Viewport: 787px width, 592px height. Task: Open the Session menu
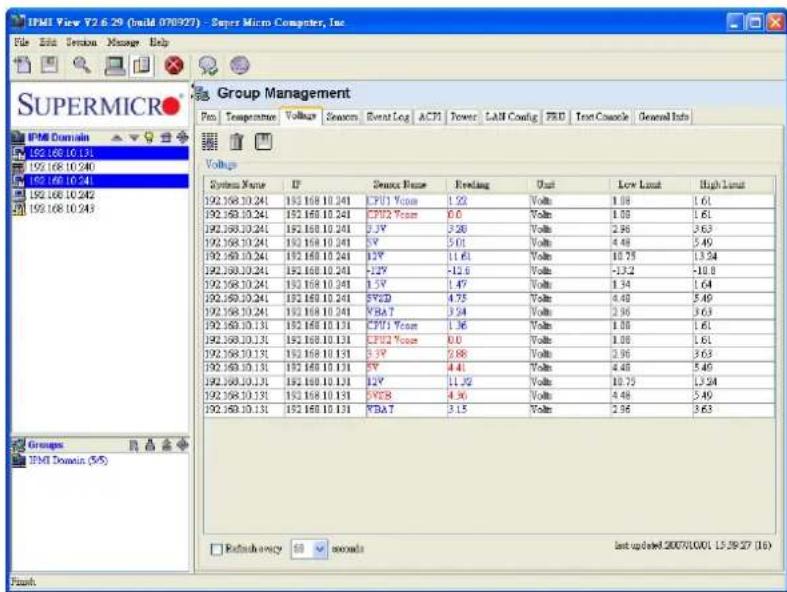81,42
